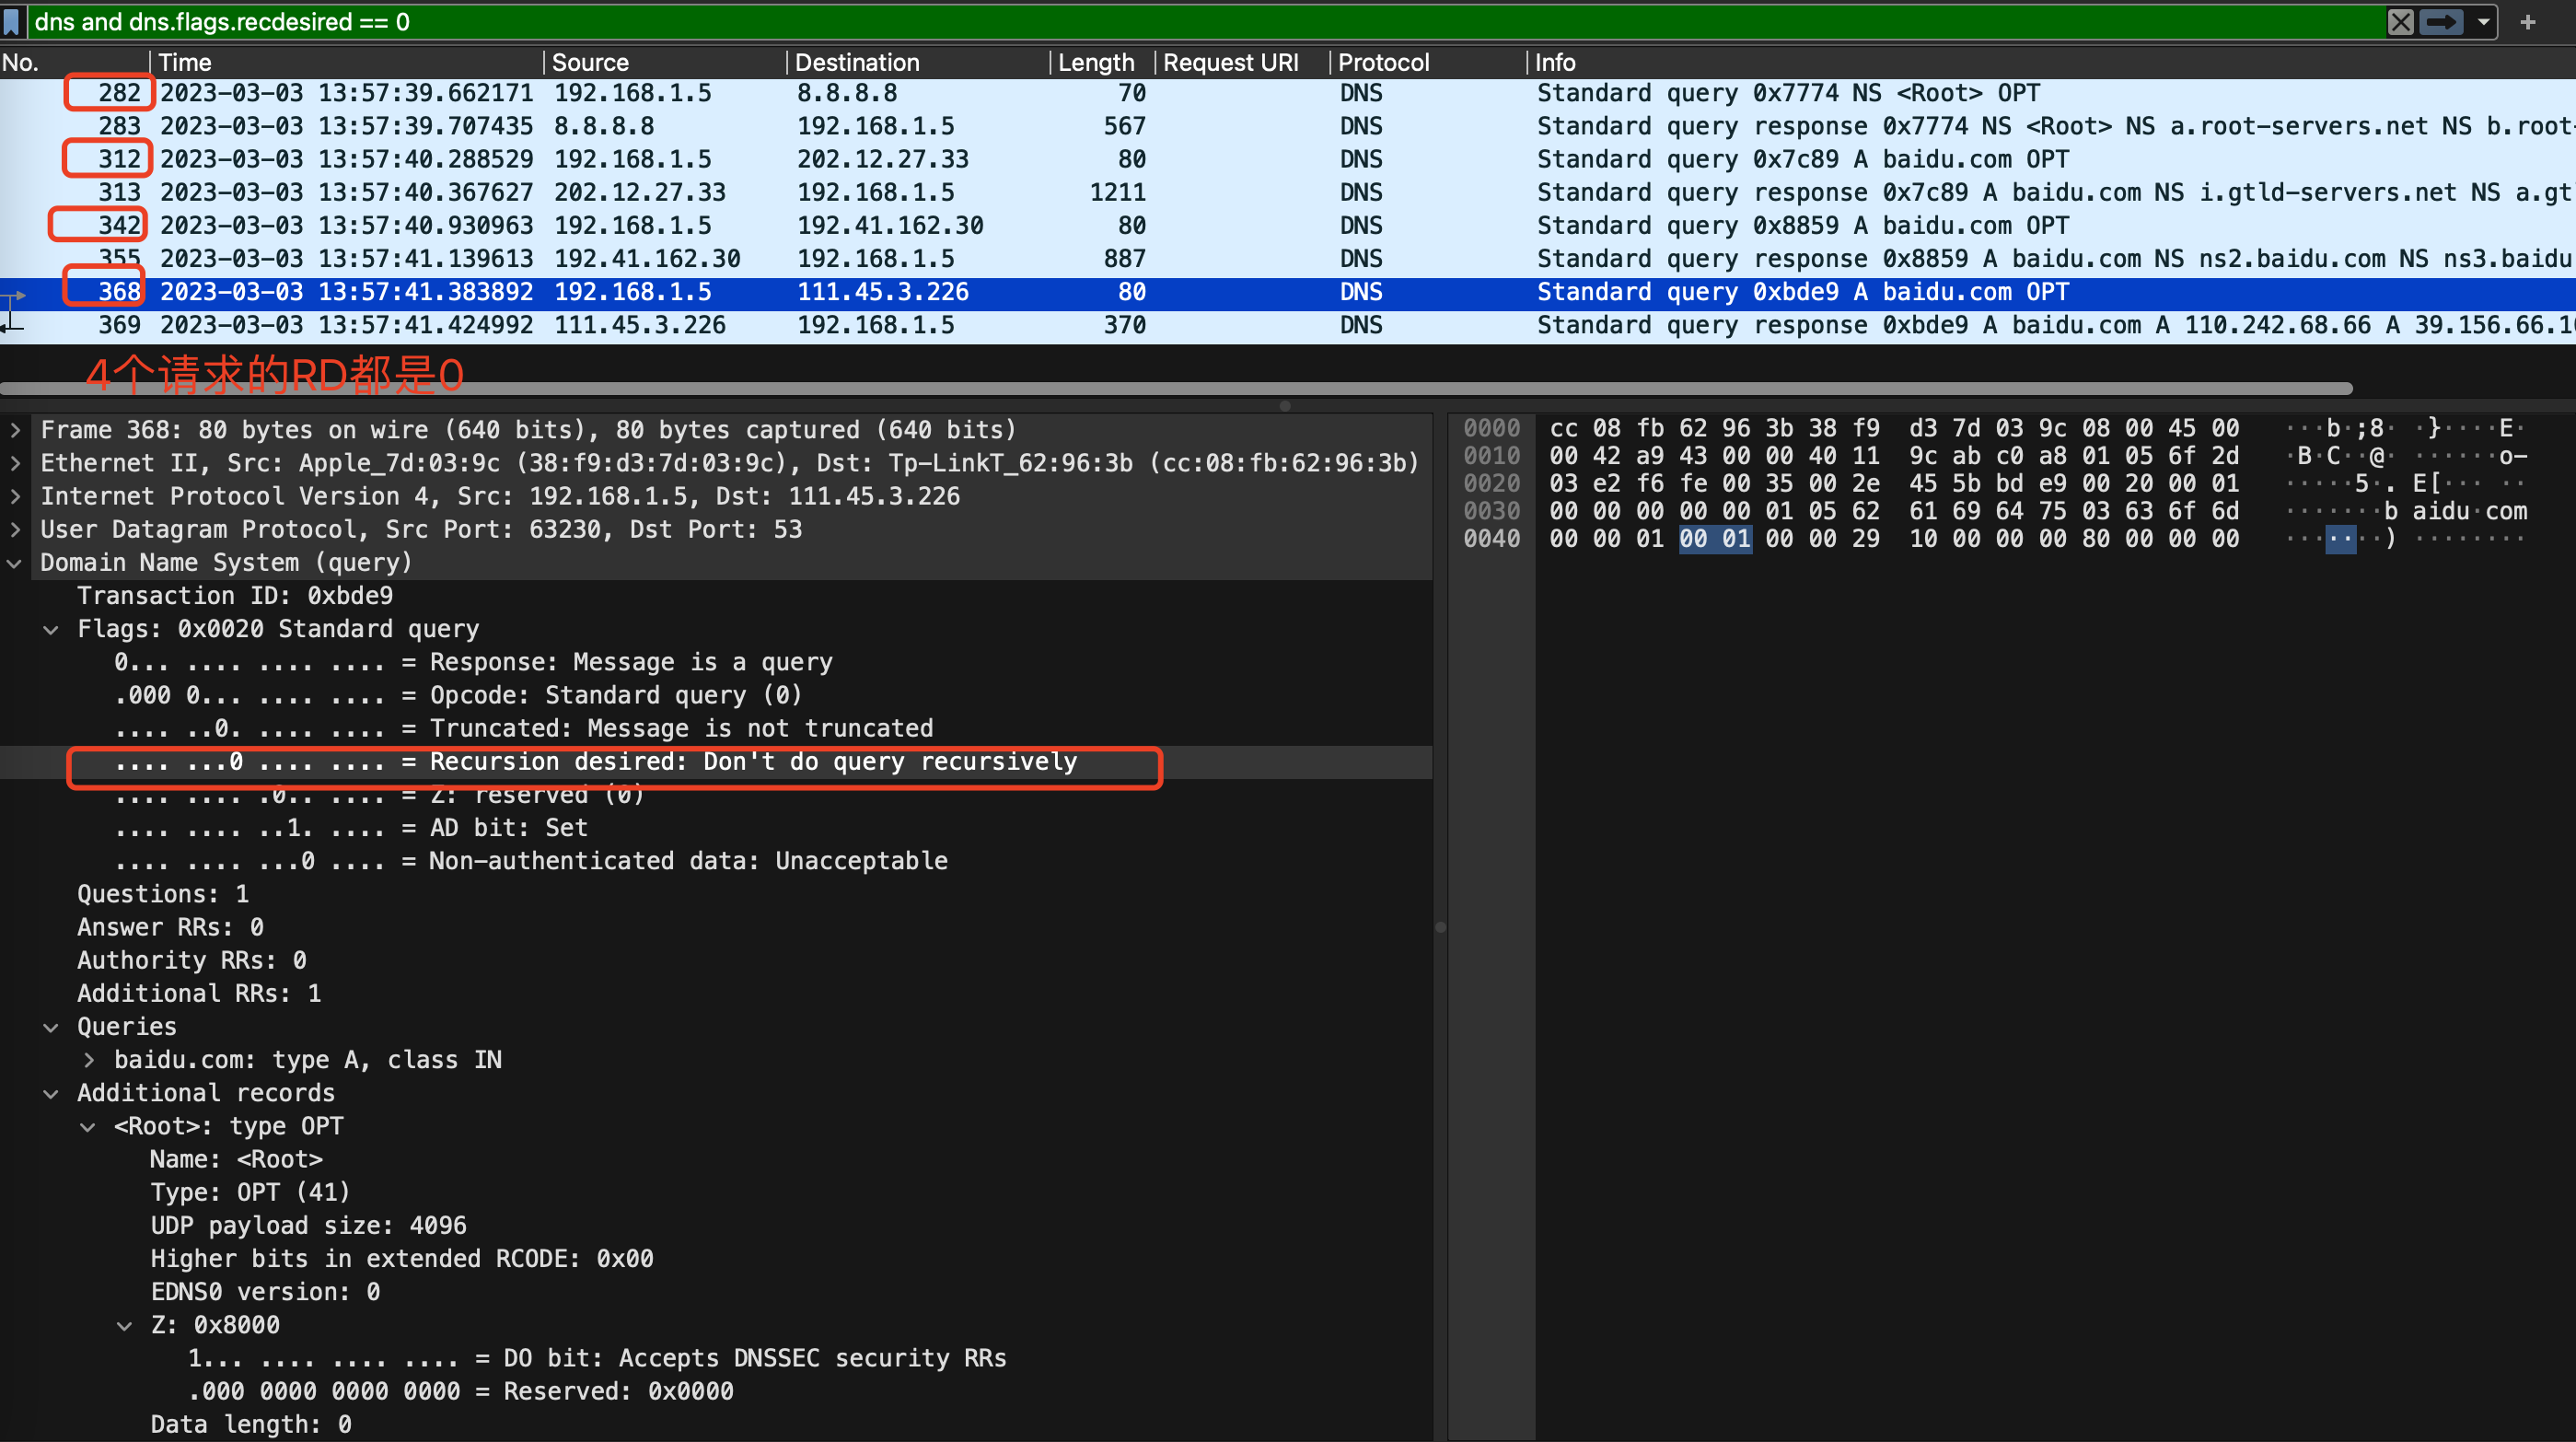The width and height of the screenshot is (2576, 1442).
Task: Select Higher bits in extended RCODE field
Action: tap(402, 1258)
